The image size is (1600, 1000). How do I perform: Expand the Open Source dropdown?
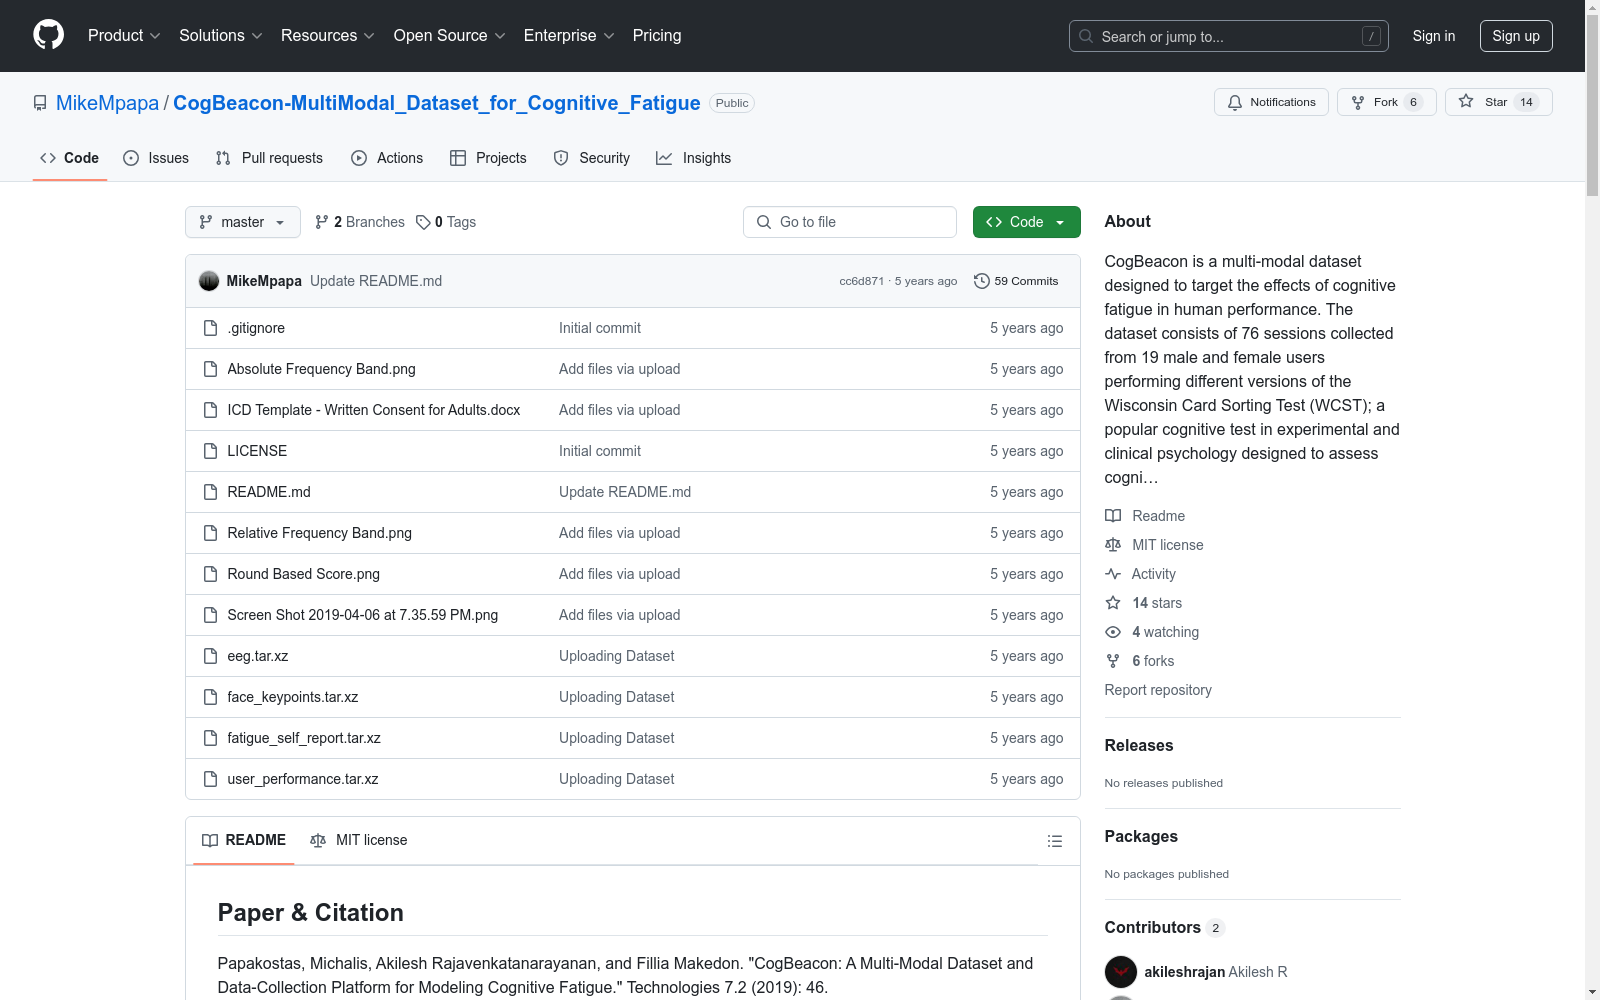450,35
